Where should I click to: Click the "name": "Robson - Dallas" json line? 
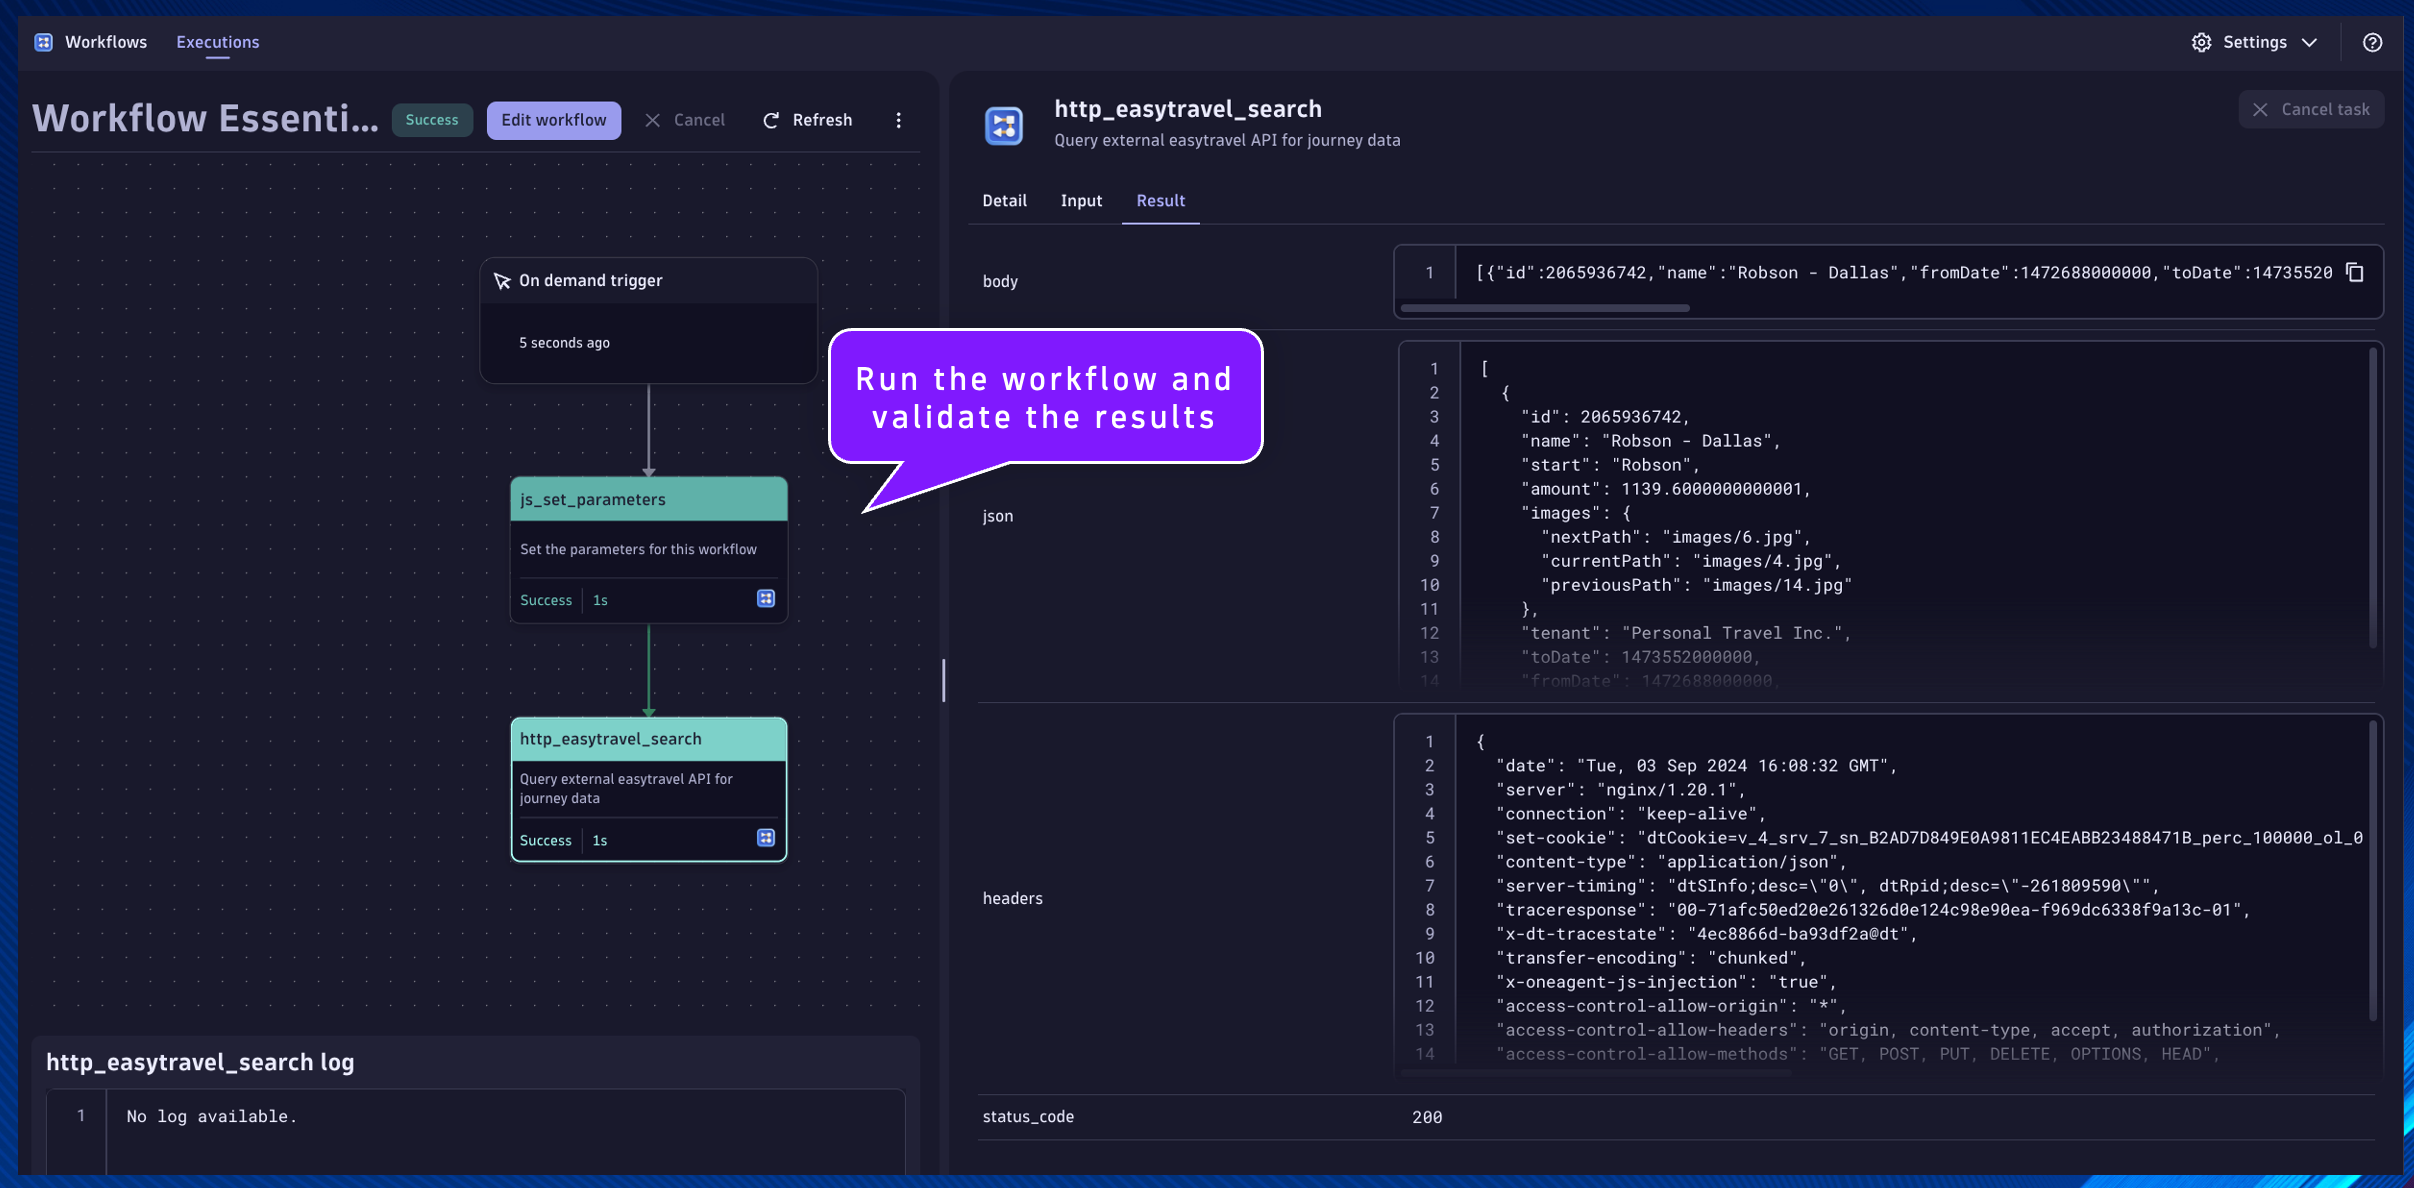(1650, 441)
